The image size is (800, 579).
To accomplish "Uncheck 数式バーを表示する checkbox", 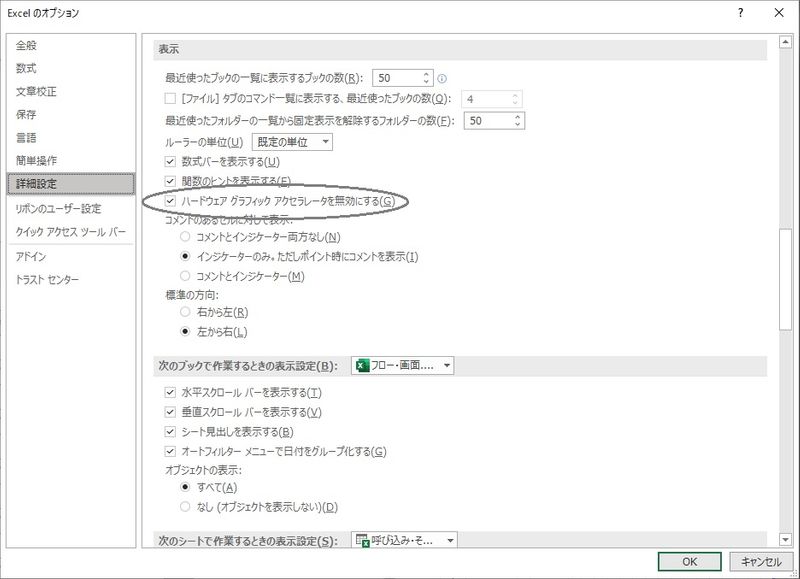I will (170, 162).
